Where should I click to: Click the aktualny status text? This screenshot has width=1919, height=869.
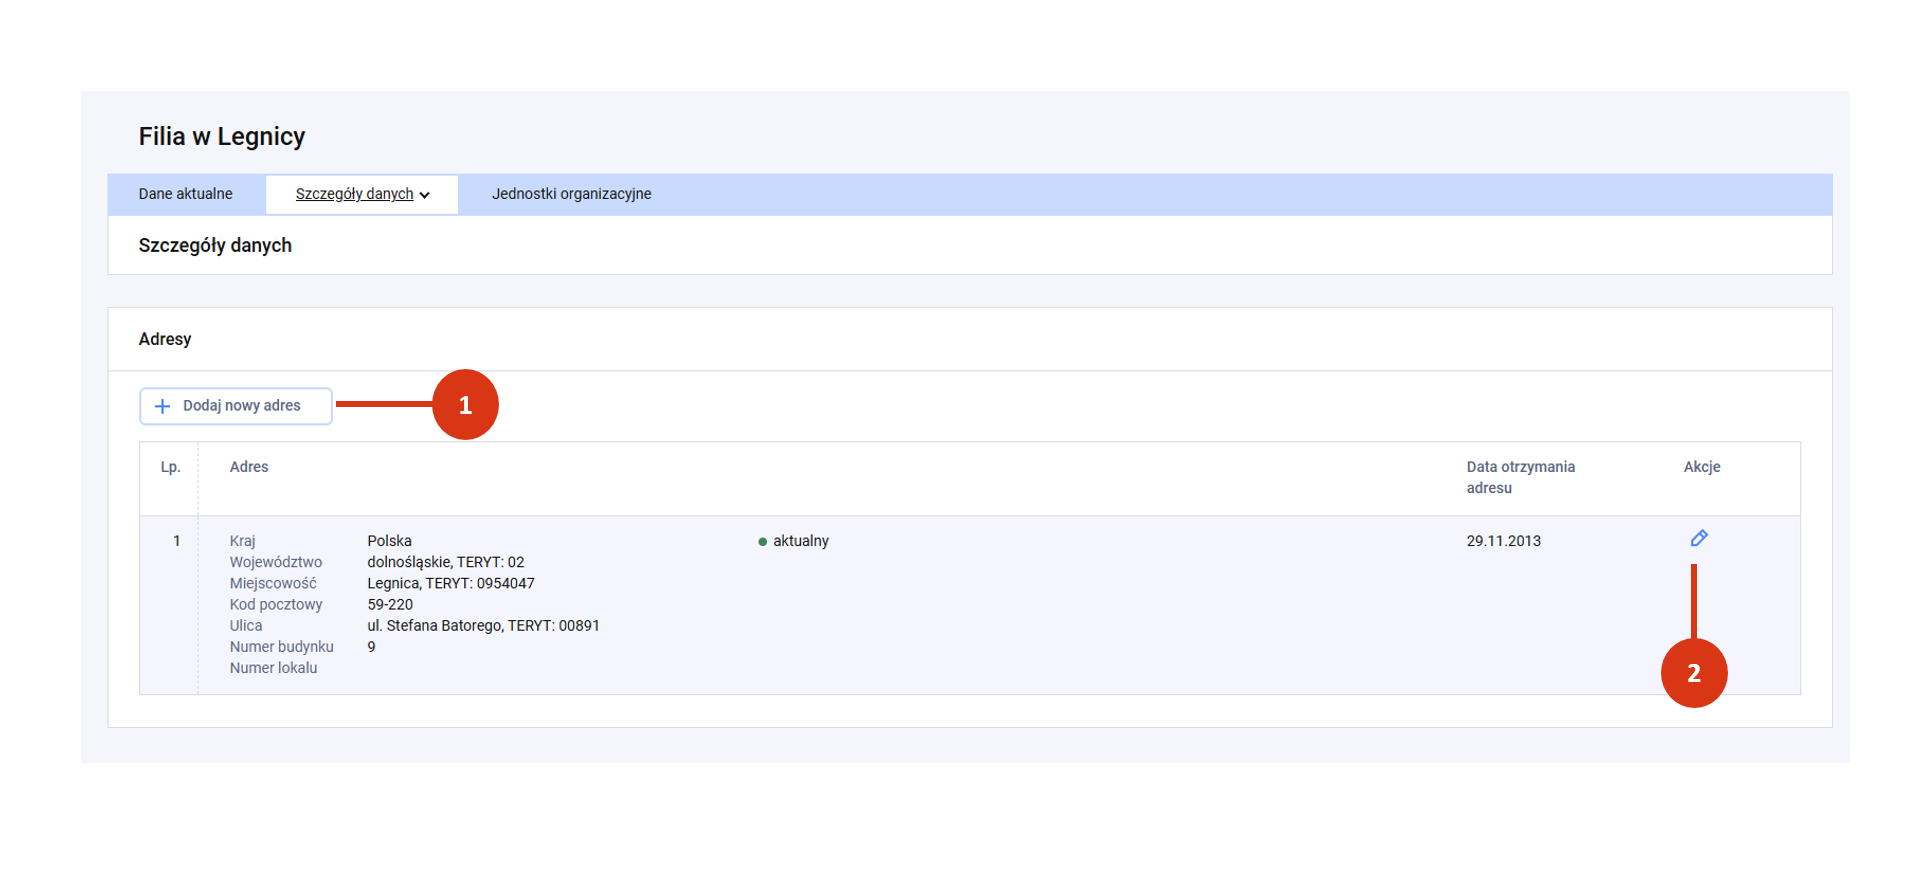click(800, 541)
